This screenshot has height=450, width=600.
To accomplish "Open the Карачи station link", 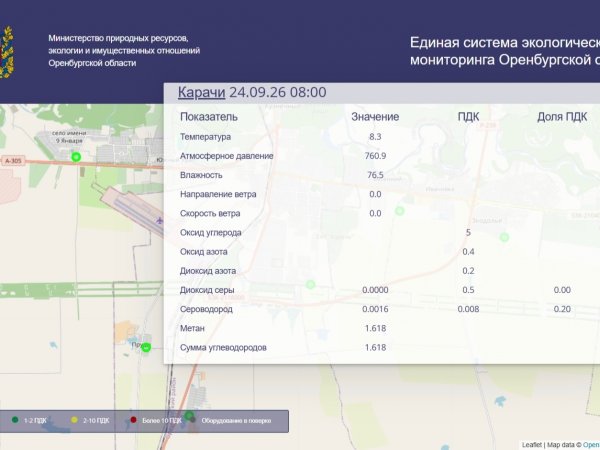I will (201, 92).
